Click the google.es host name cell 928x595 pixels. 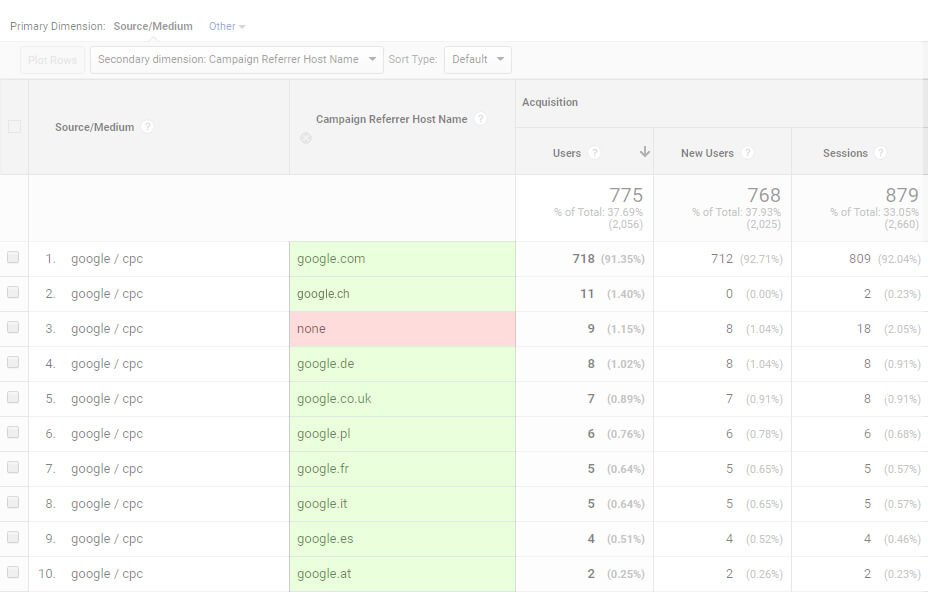[x=402, y=538]
